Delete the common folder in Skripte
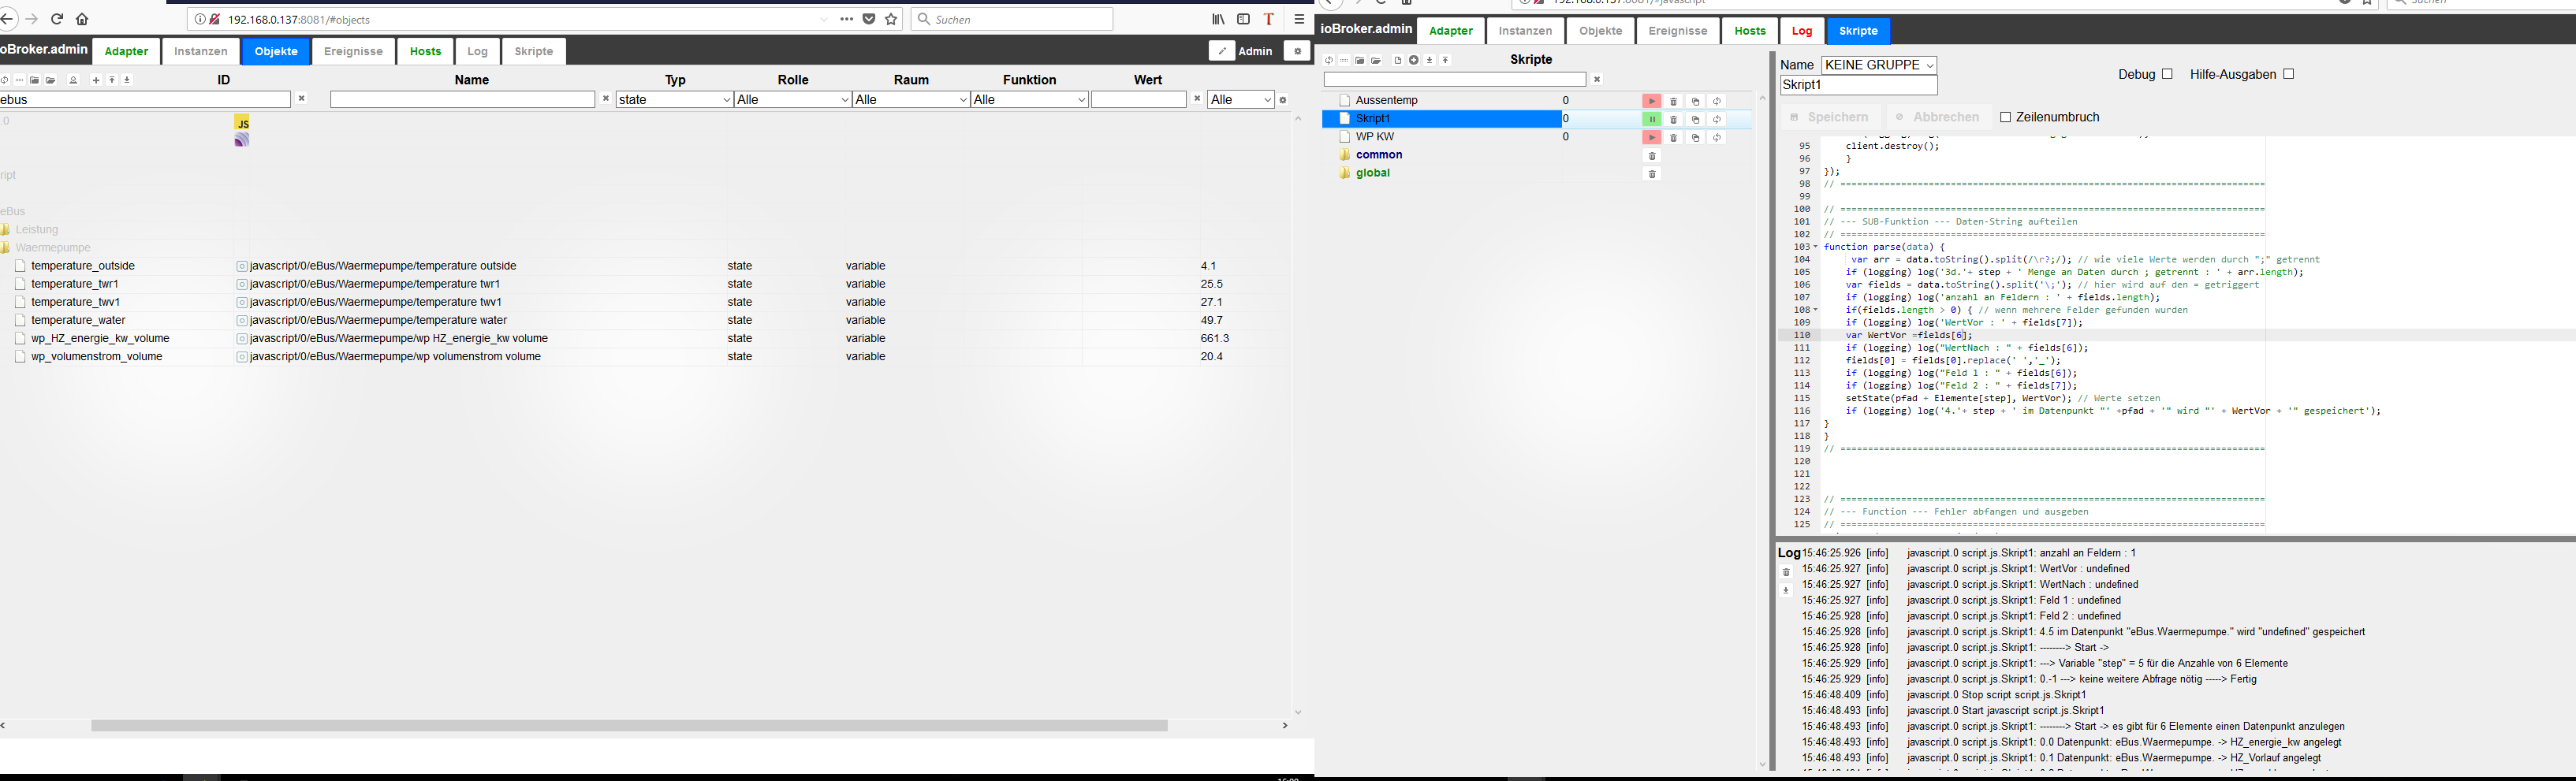Screen dimensions: 2576x781 pyautogui.click(x=1652, y=156)
